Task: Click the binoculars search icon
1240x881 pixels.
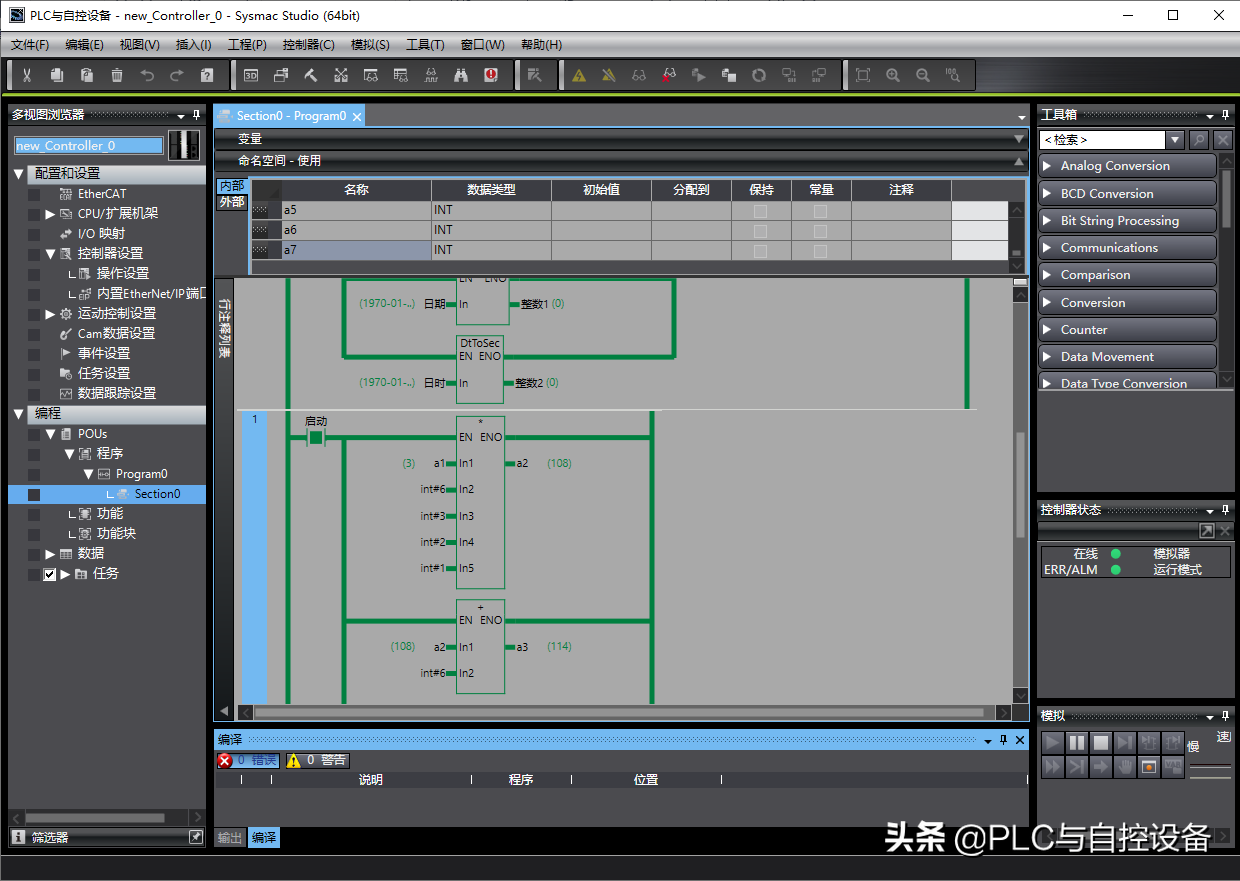Action: 461,75
